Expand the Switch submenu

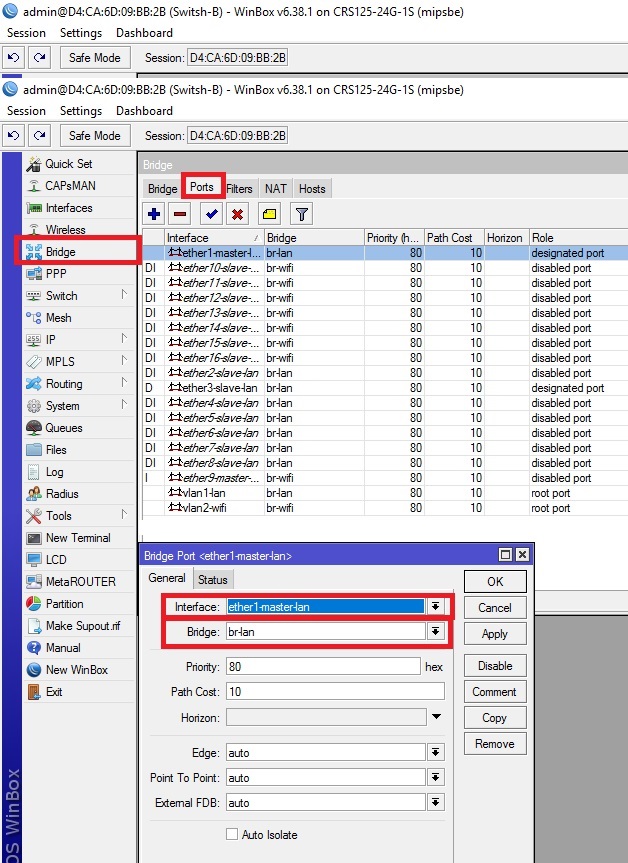click(x=124, y=294)
